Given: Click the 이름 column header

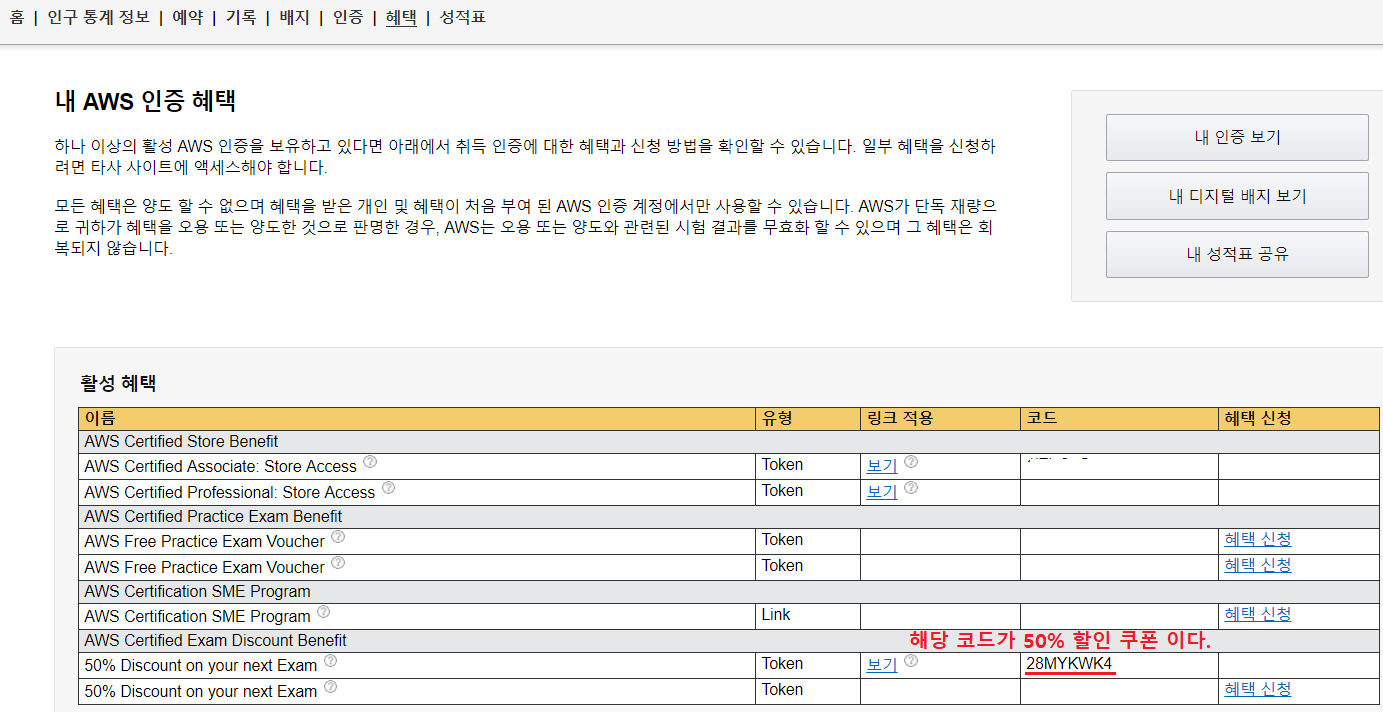Looking at the screenshot, I should [417, 418].
